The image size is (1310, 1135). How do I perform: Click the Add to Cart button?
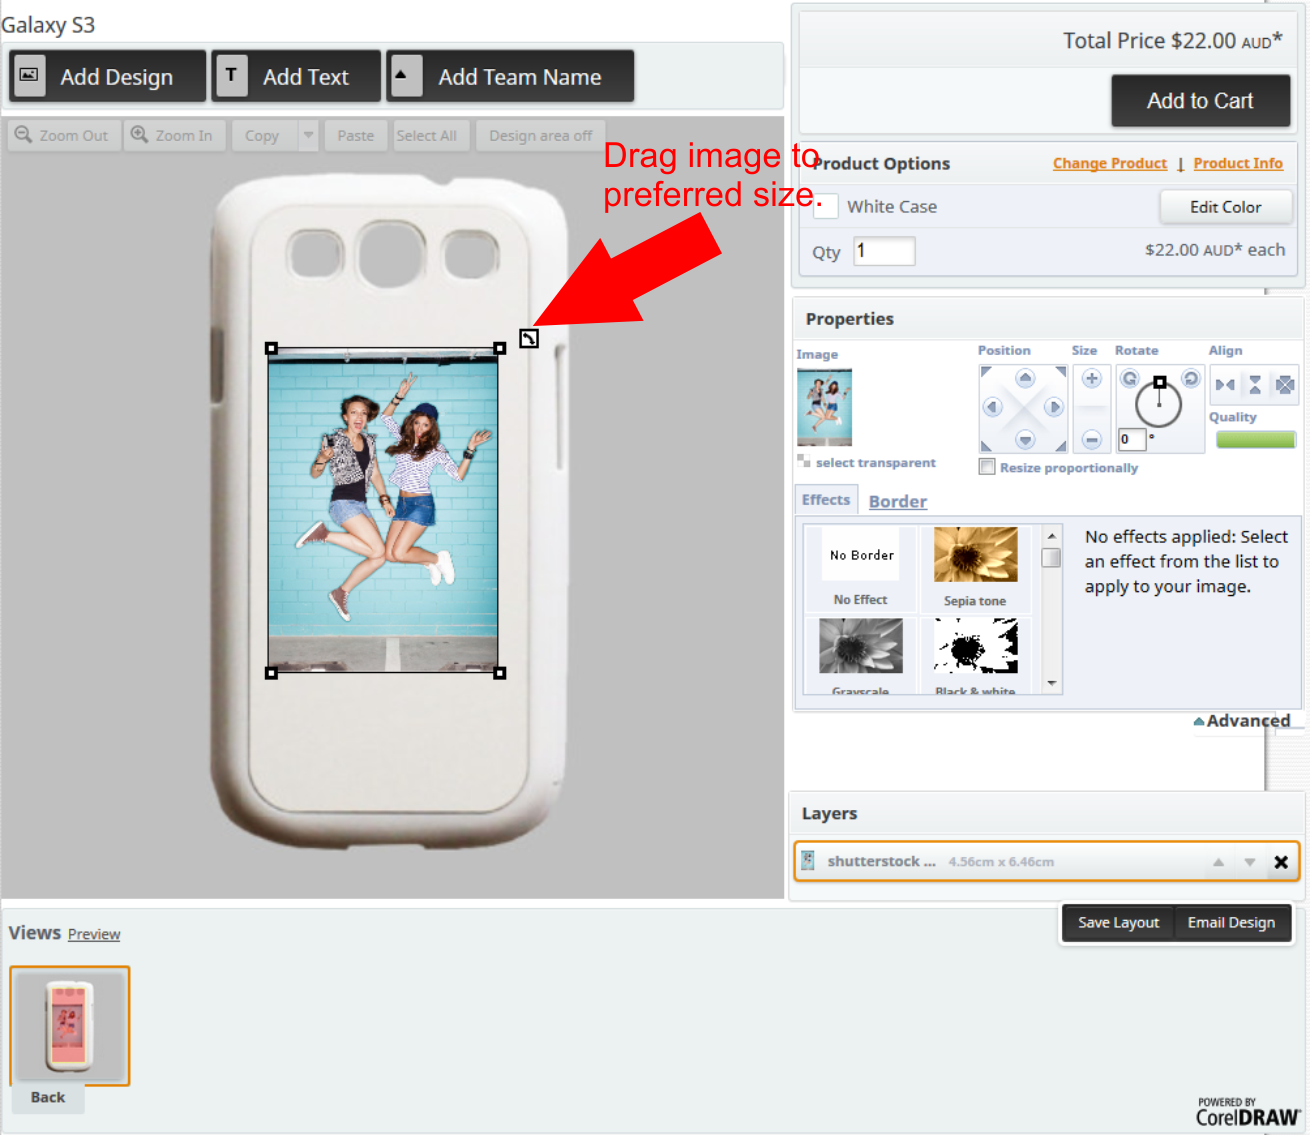coord(1199,101)
